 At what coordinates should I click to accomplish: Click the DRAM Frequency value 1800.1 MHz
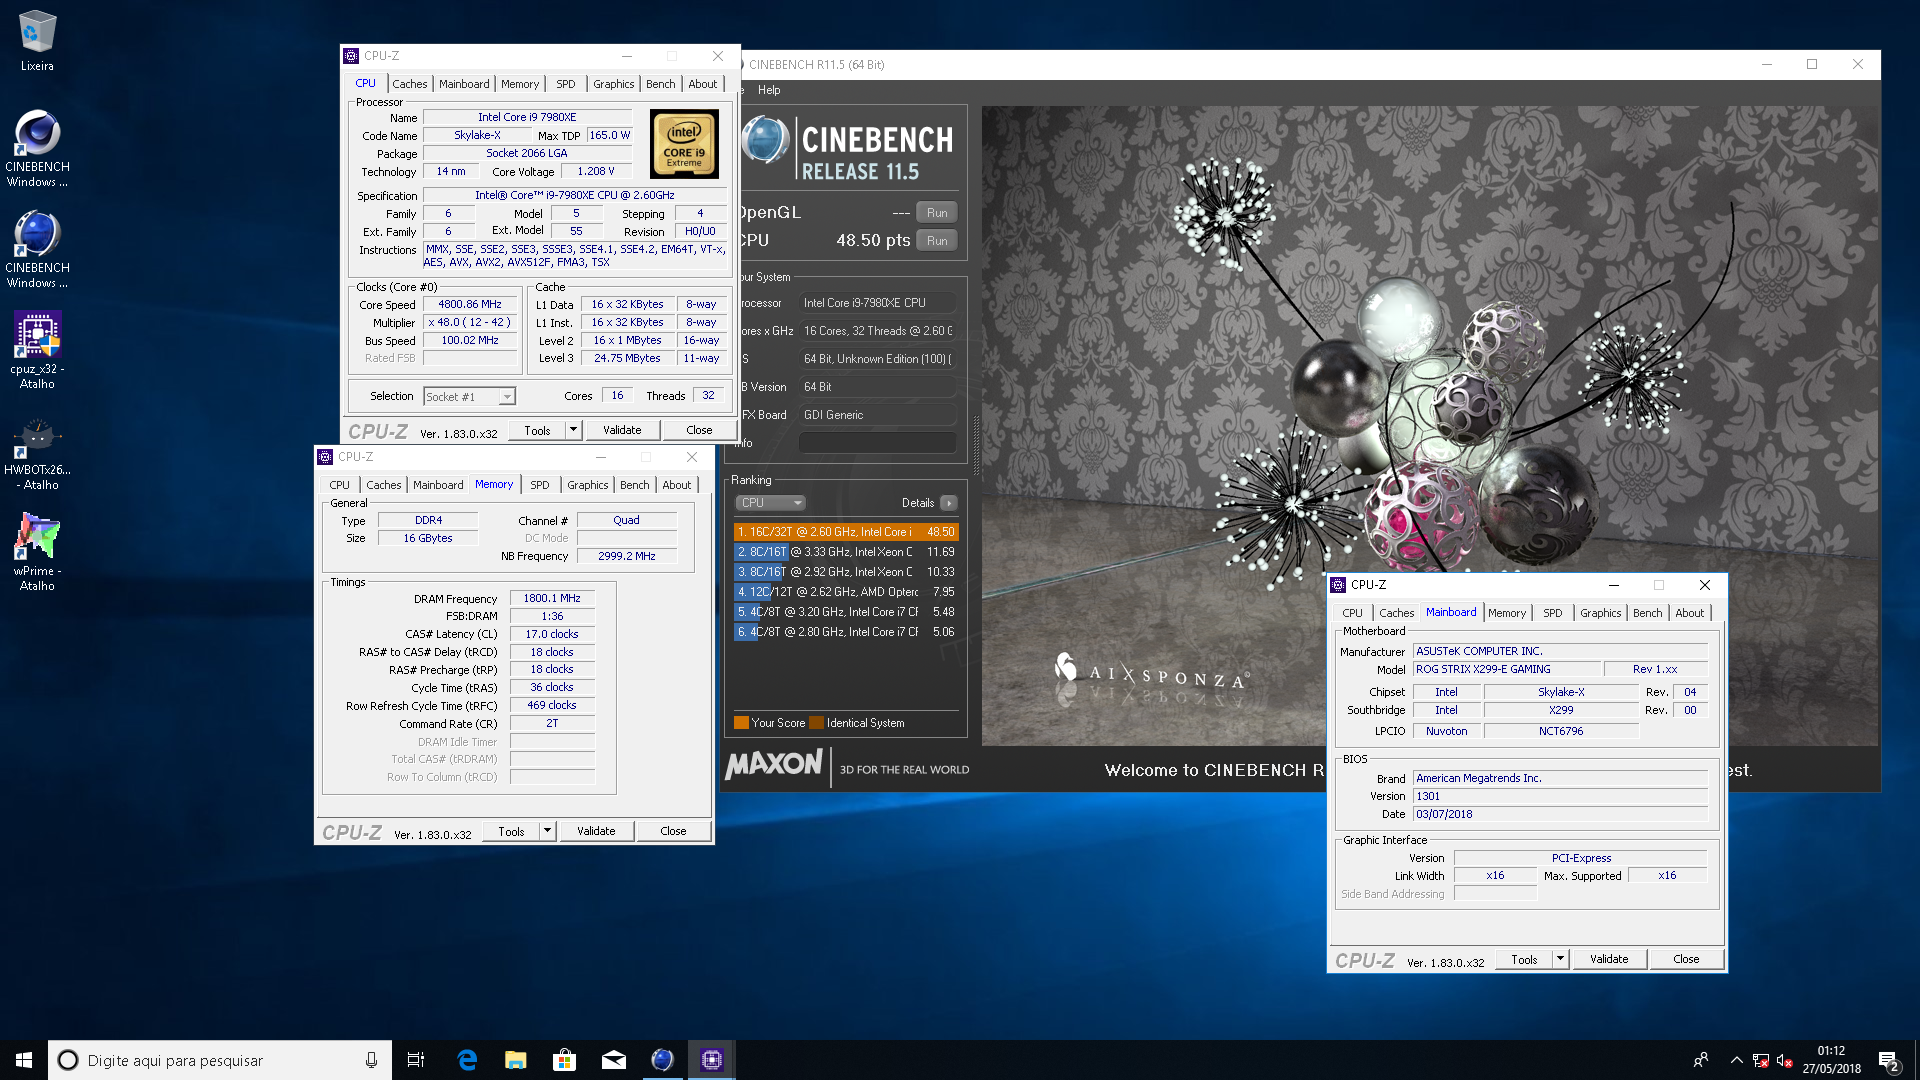552,598
